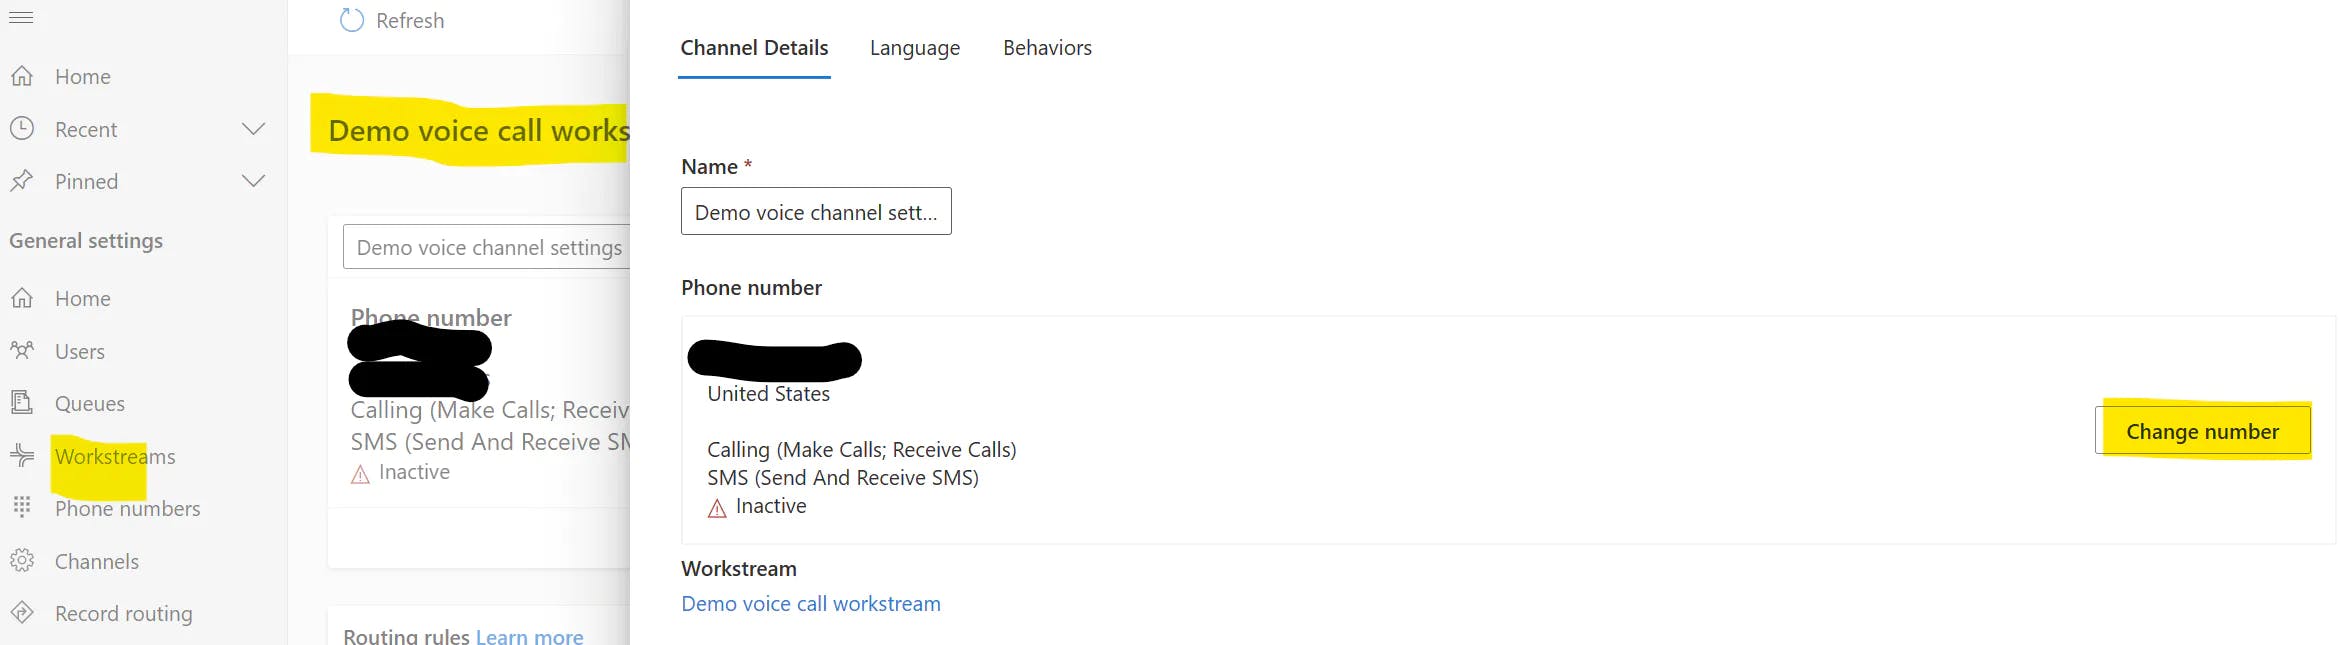Click the Refresh circular arrow icon
The image size is (2352, 645).
pos(352,20)
